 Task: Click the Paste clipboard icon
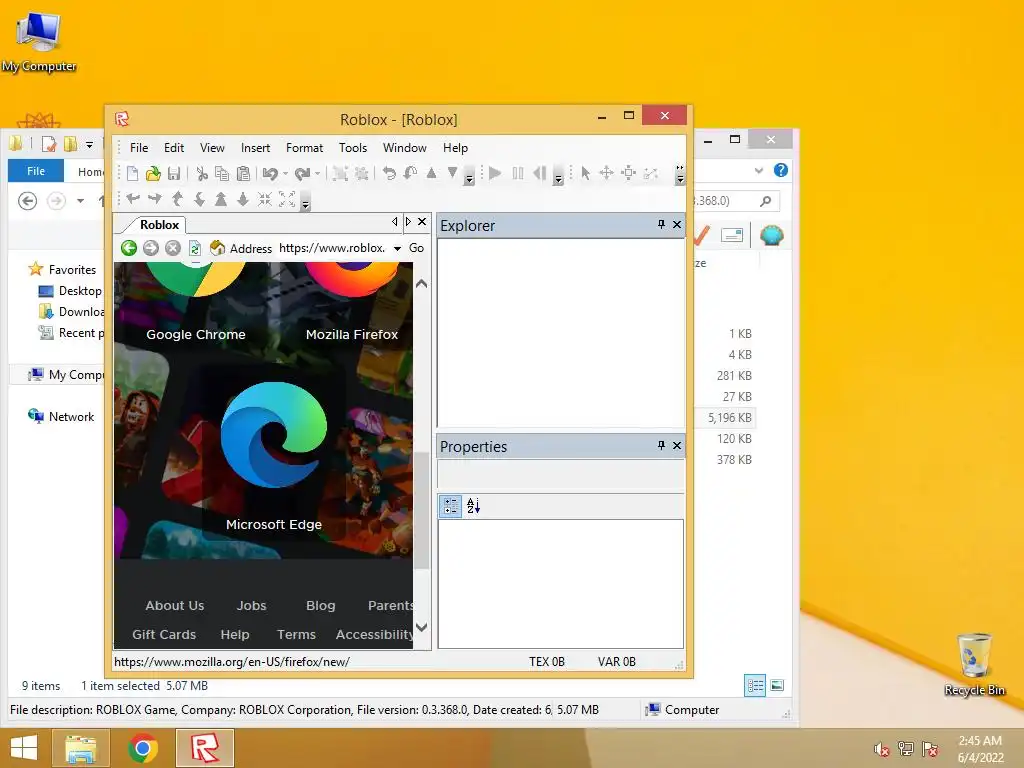pyautogui.click(x=243, y=173)
